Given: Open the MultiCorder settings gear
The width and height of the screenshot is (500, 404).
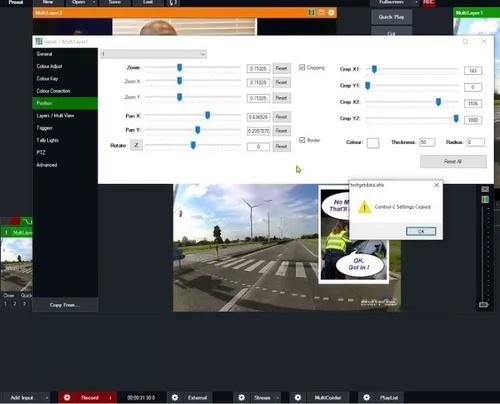Looking at the screenshot, I should point(298,398).
